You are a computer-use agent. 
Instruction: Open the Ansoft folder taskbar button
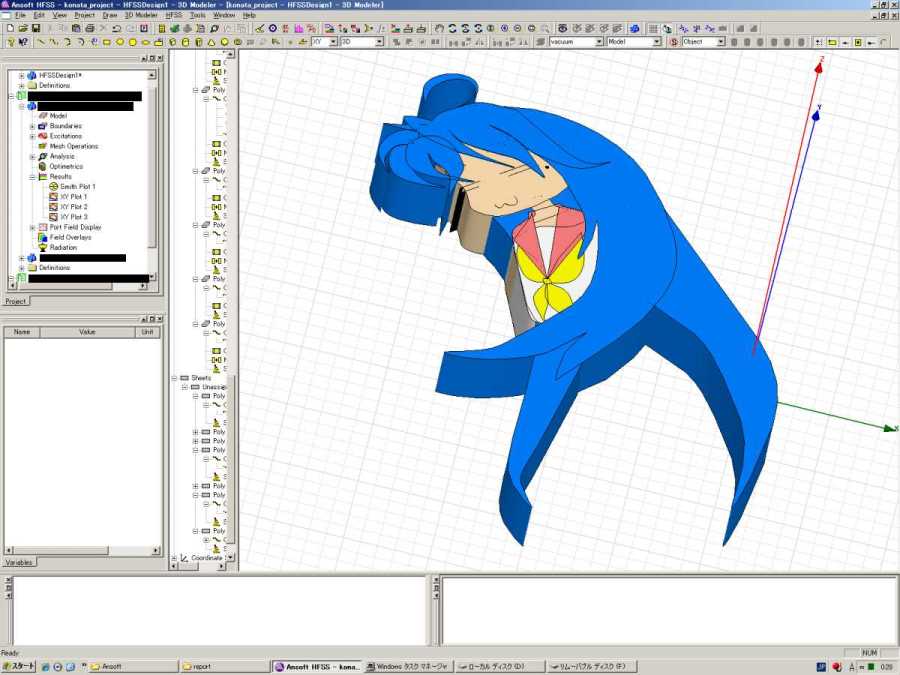133,666
